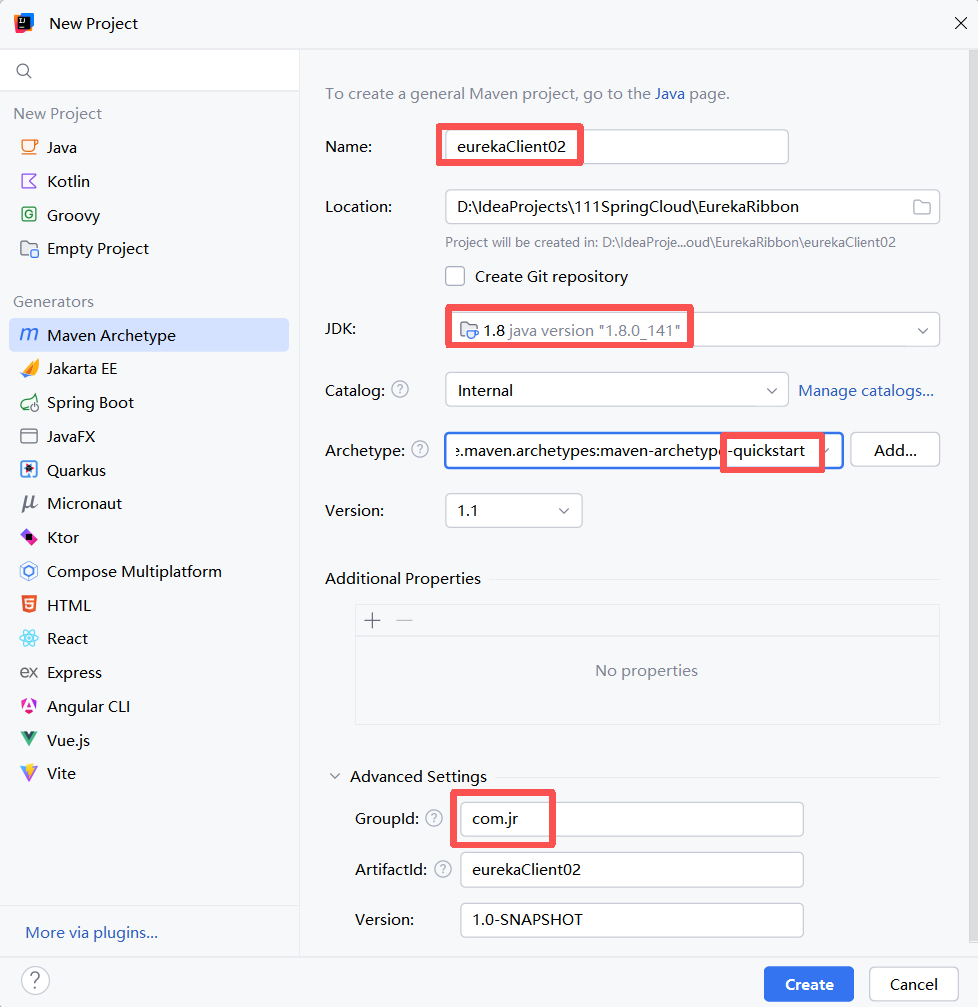This screenshot has width=978, height=1007.
Task: Click the Maven Archetype m icon
Action: pyautogui.click(x=29, y=335)
